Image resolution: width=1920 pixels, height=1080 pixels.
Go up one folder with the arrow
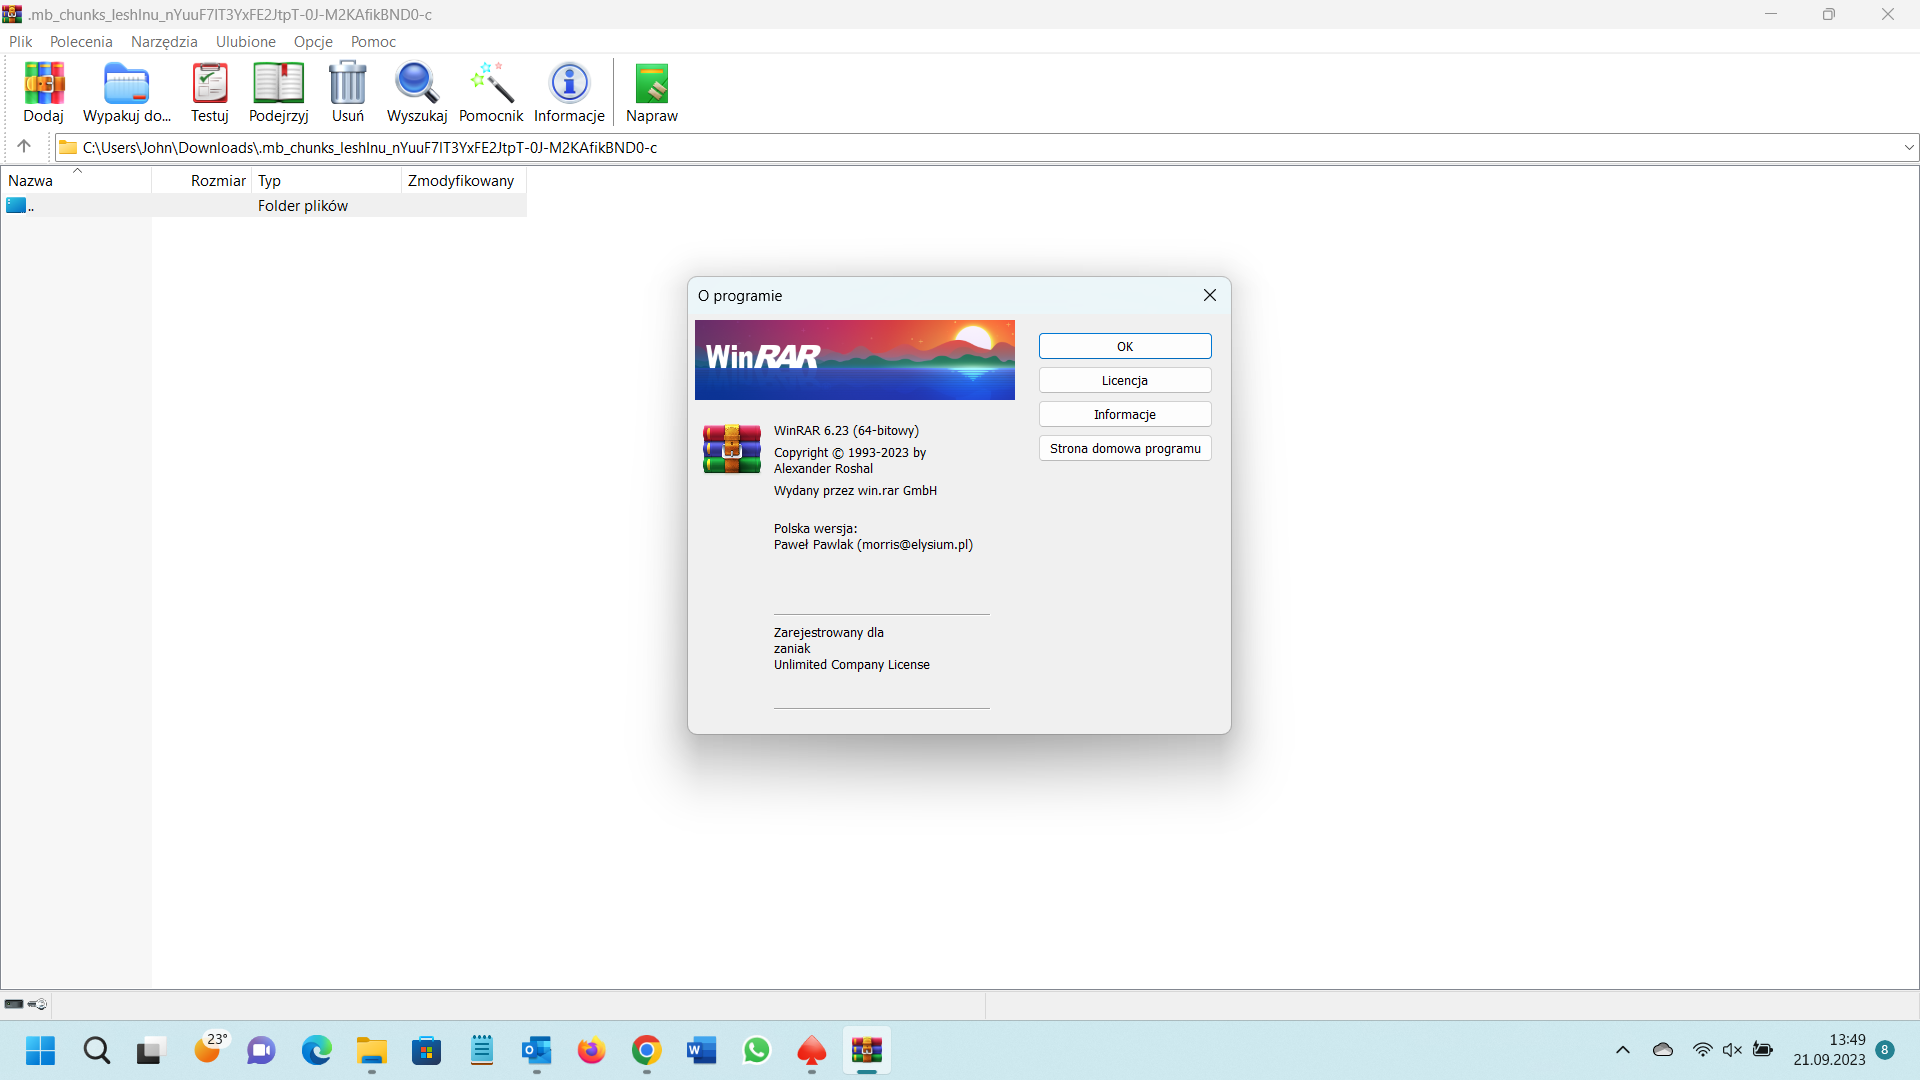pos(24,147)
